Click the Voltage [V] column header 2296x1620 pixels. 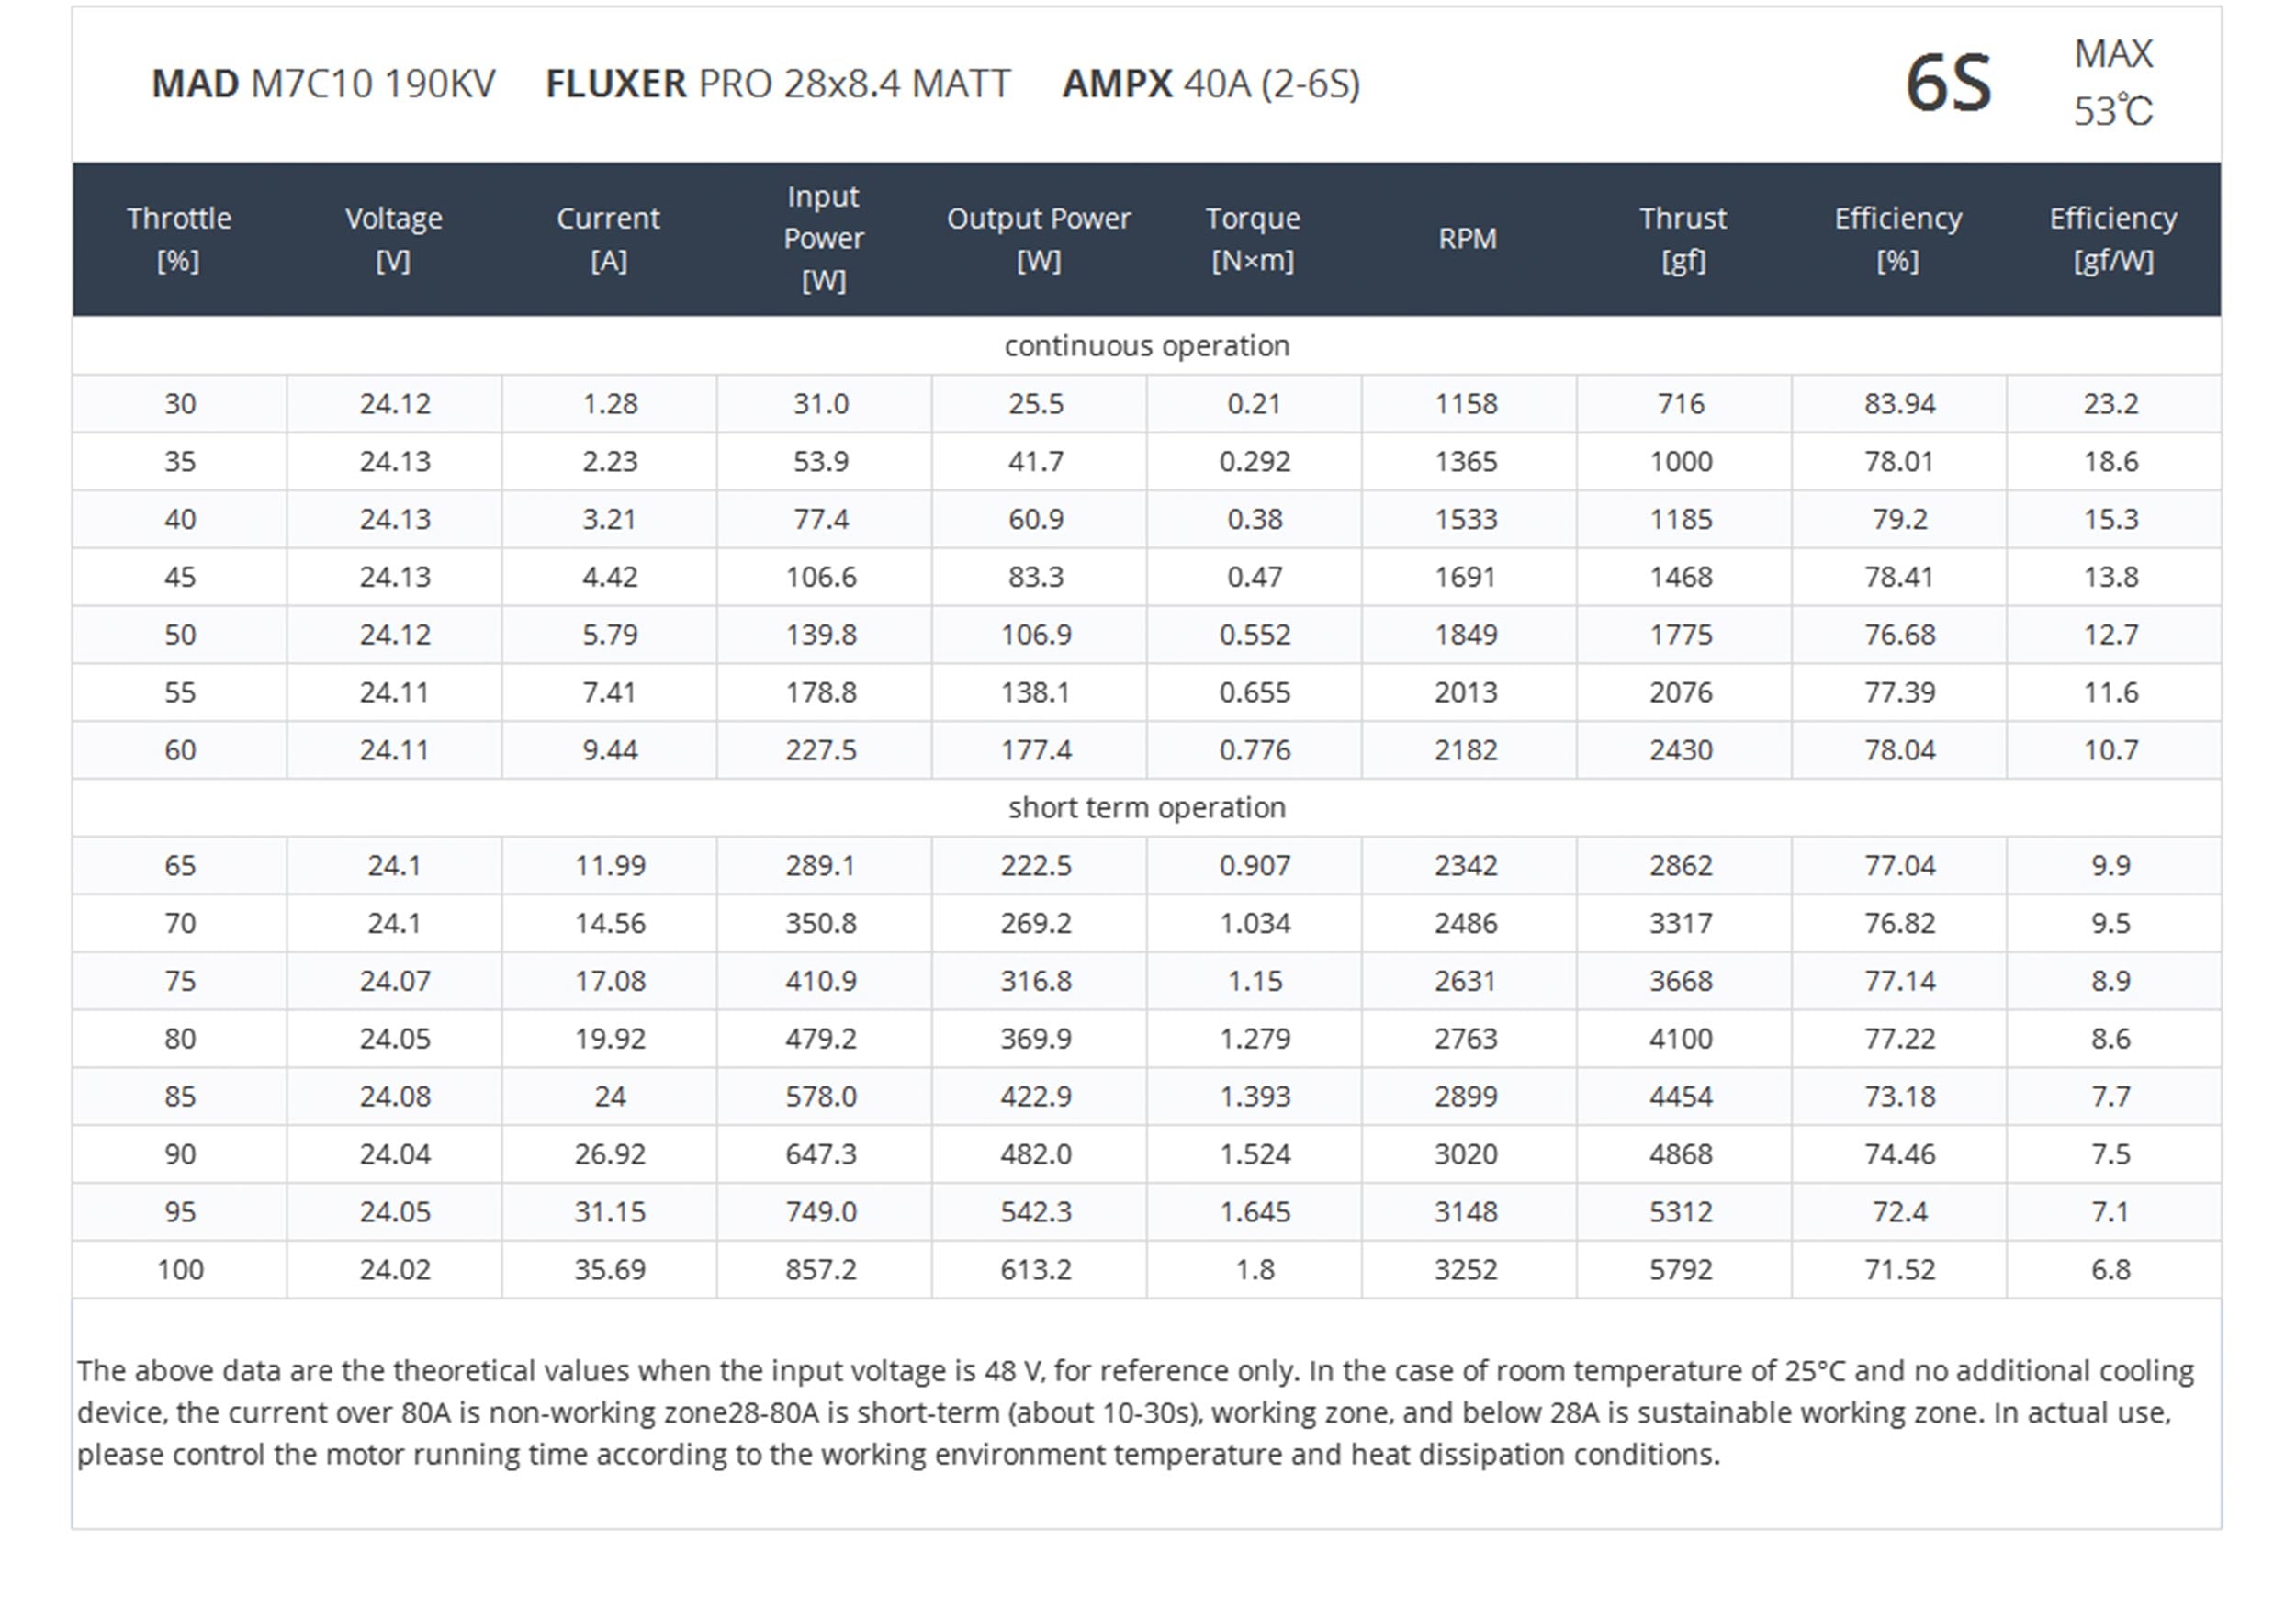click(x=394, y=239)
